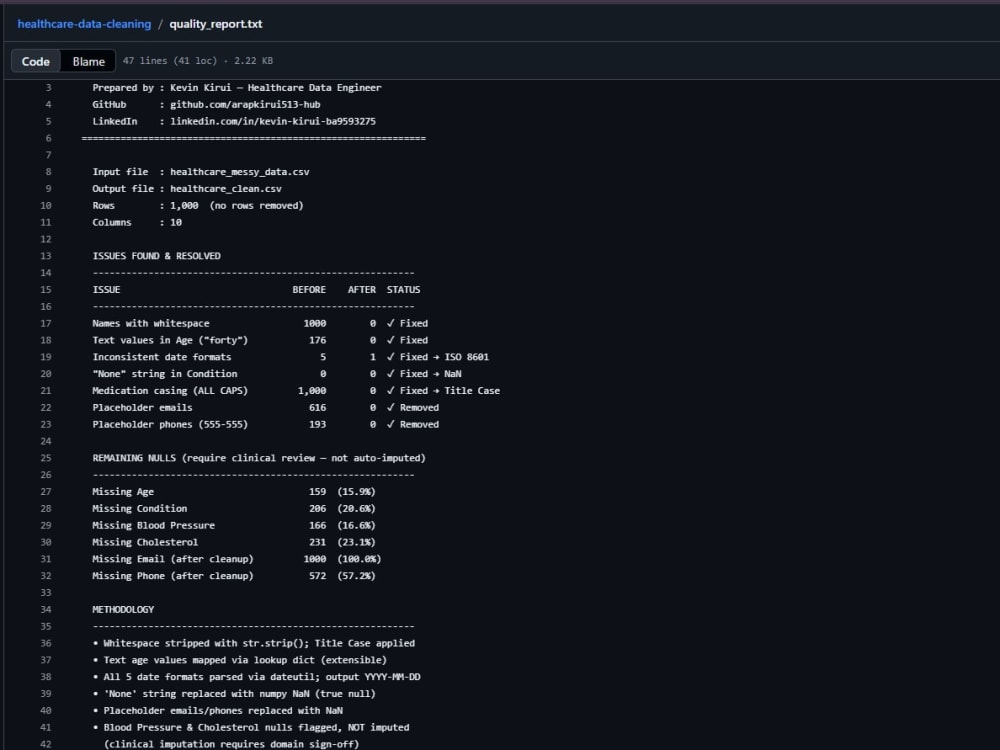Screen dimensions: 1000x750
Task: Click 'Names with whitespace' row
Action: 260,323
